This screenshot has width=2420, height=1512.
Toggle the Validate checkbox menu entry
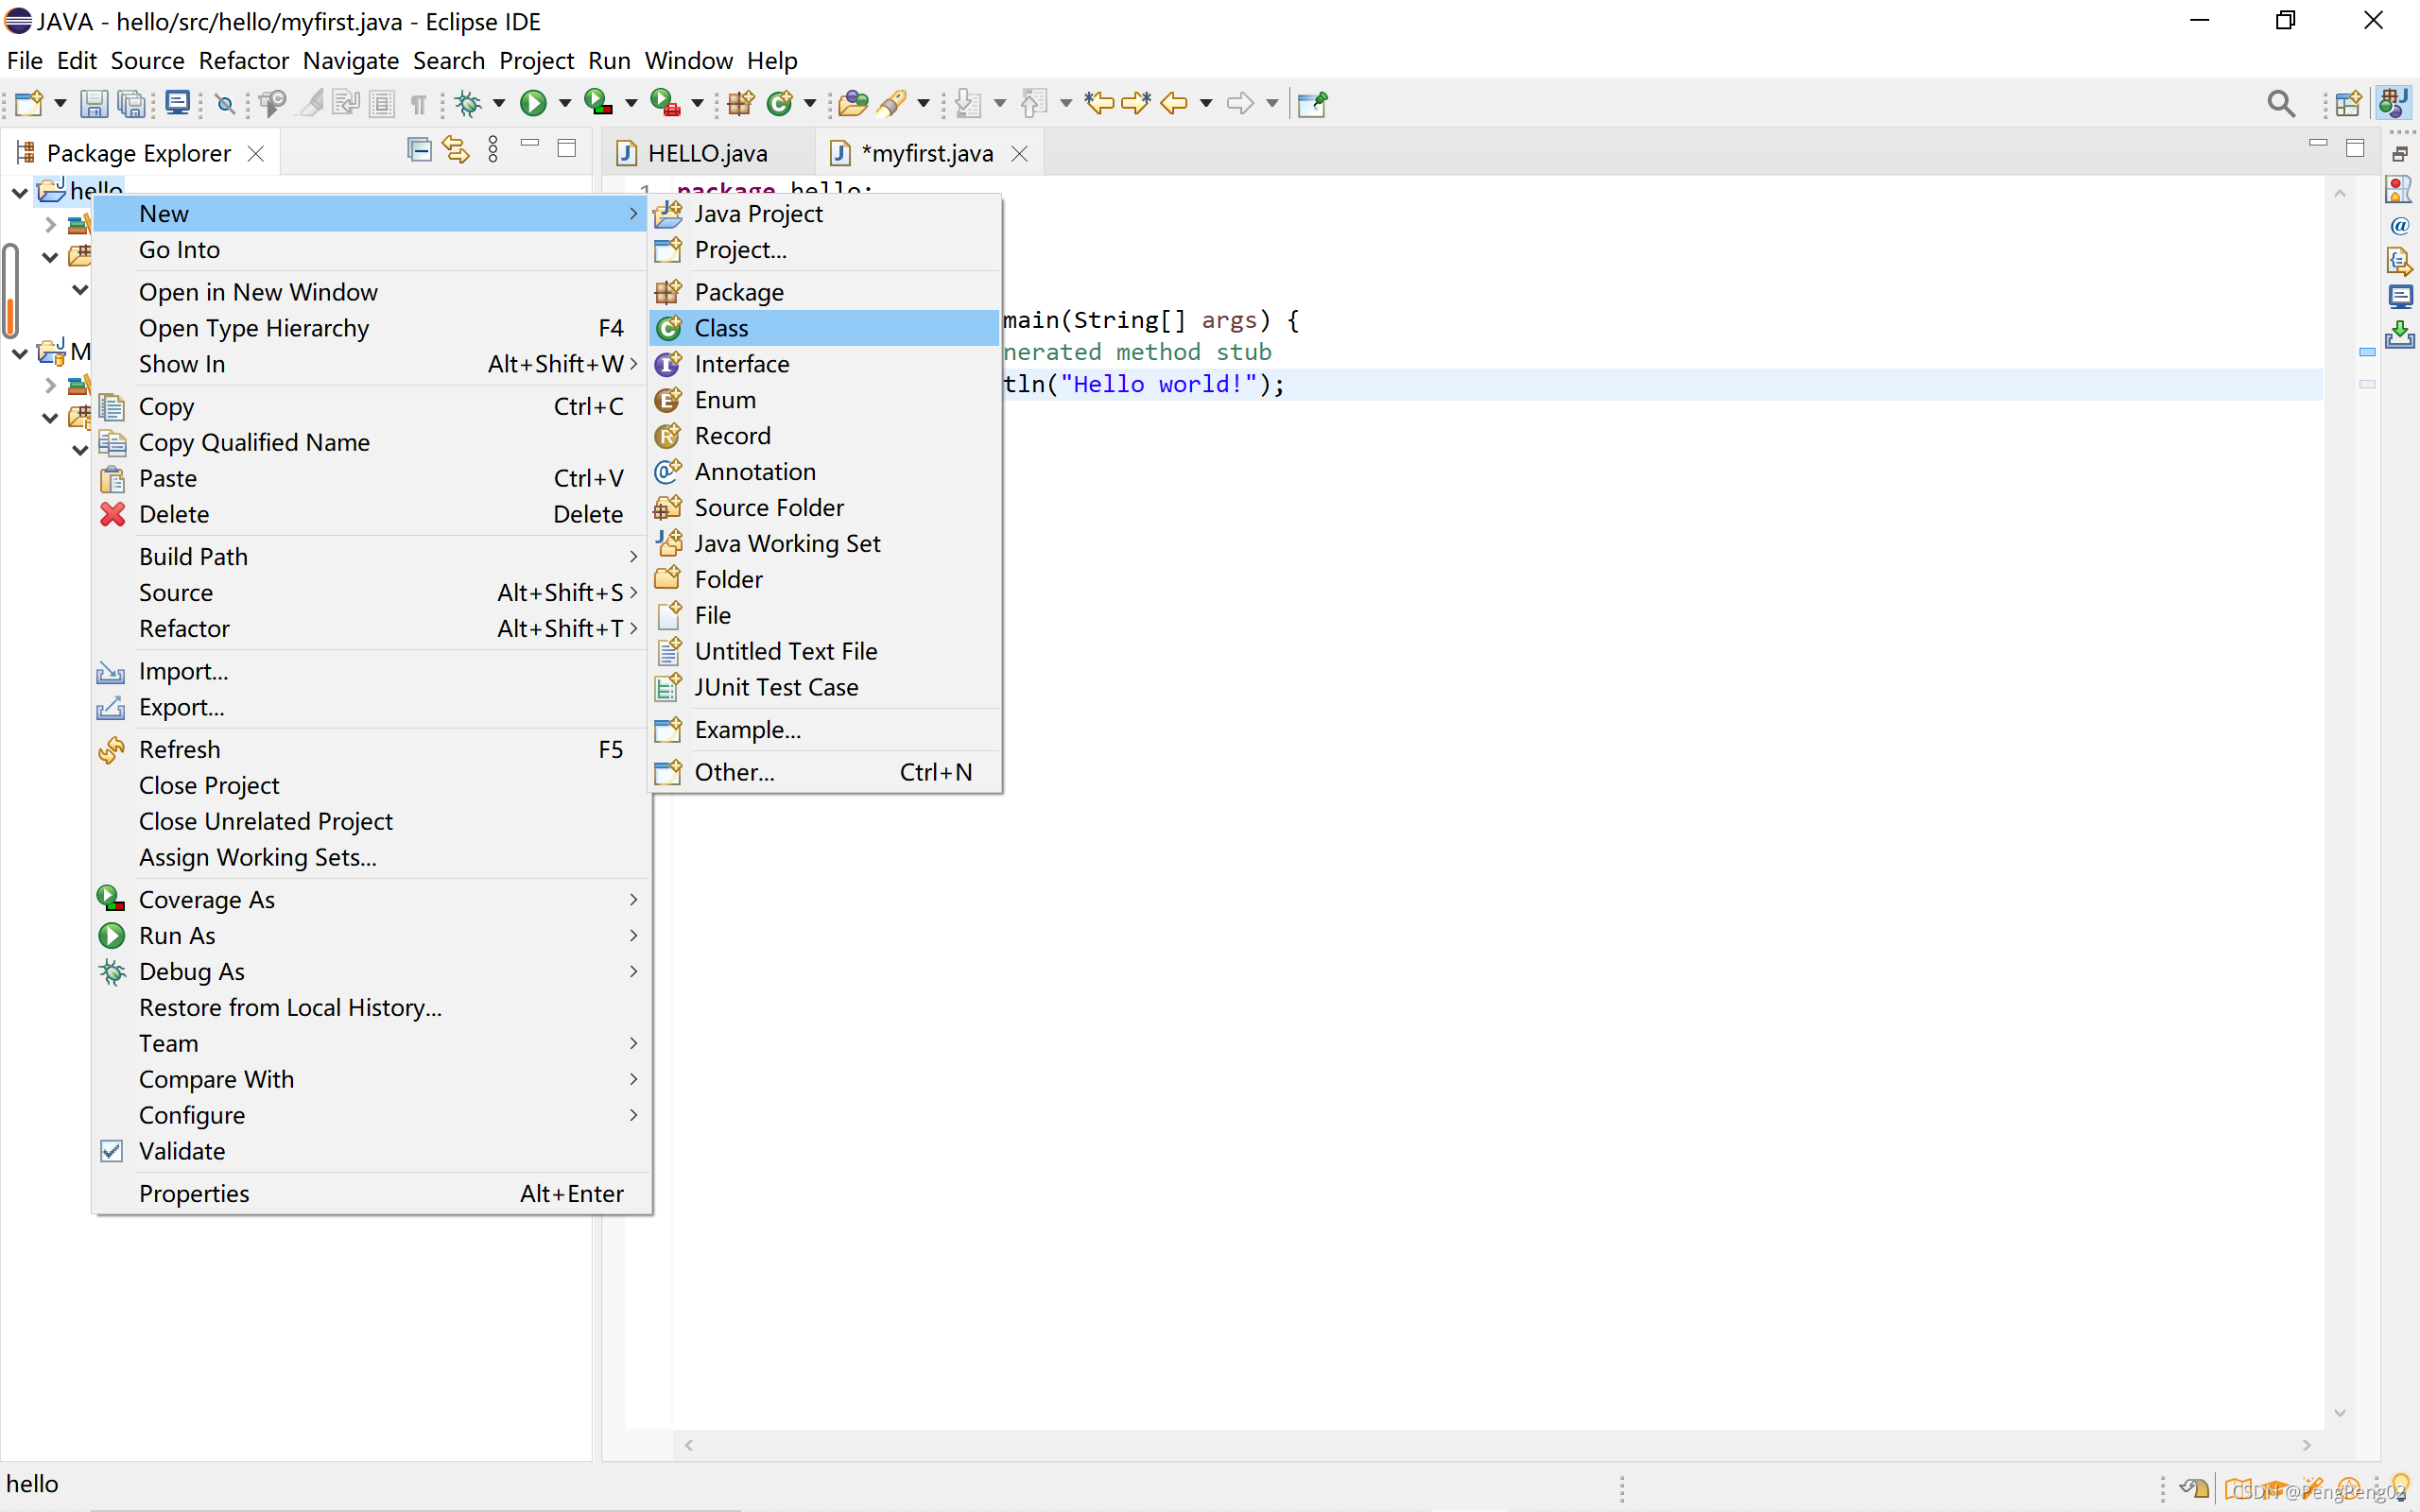point(182,1151)
